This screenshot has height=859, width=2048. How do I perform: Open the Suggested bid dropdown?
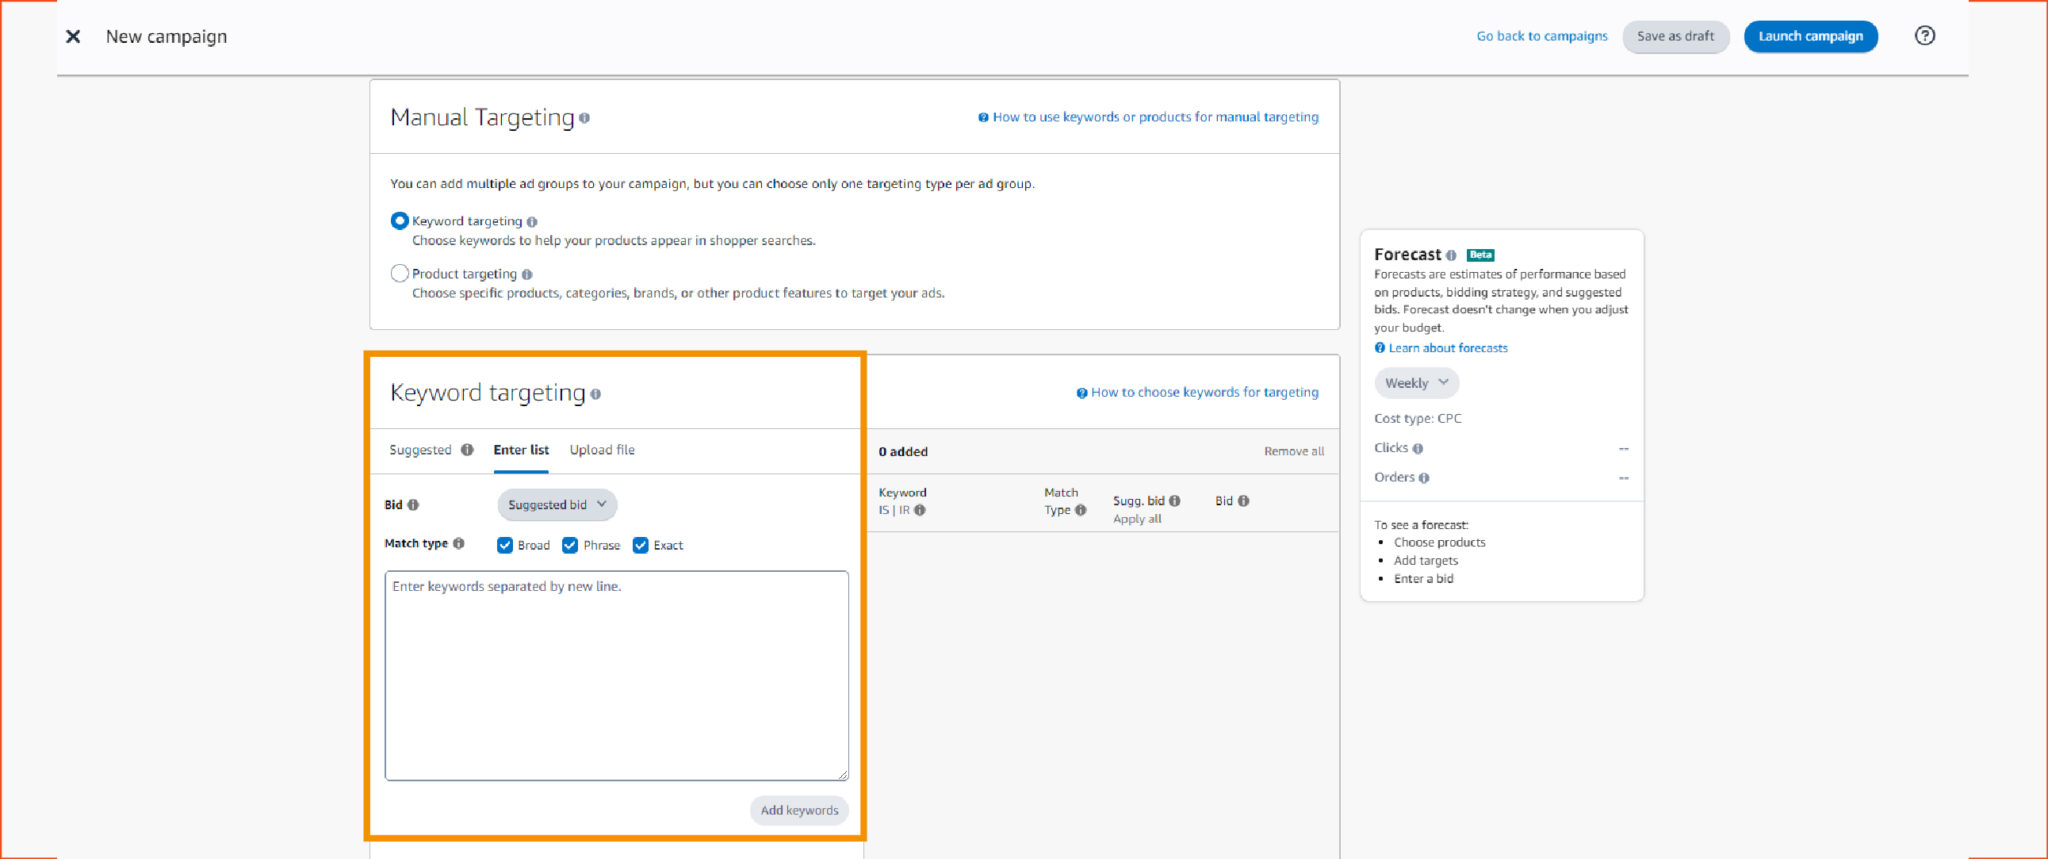pyautogui.click(x=557, y=505)
